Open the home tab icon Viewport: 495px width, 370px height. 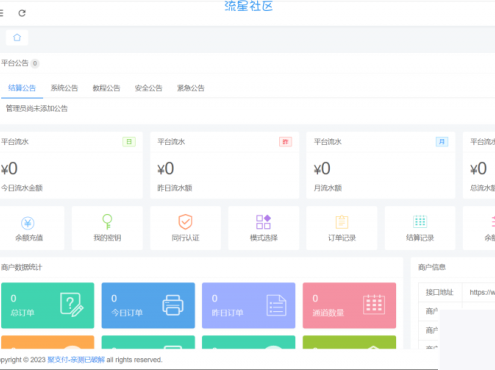coord(17,37)
